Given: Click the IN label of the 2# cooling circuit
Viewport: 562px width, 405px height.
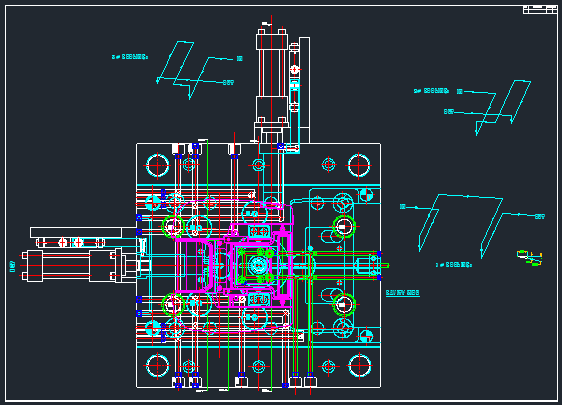Looking at the screenshot, I should (x=460, y=91).
